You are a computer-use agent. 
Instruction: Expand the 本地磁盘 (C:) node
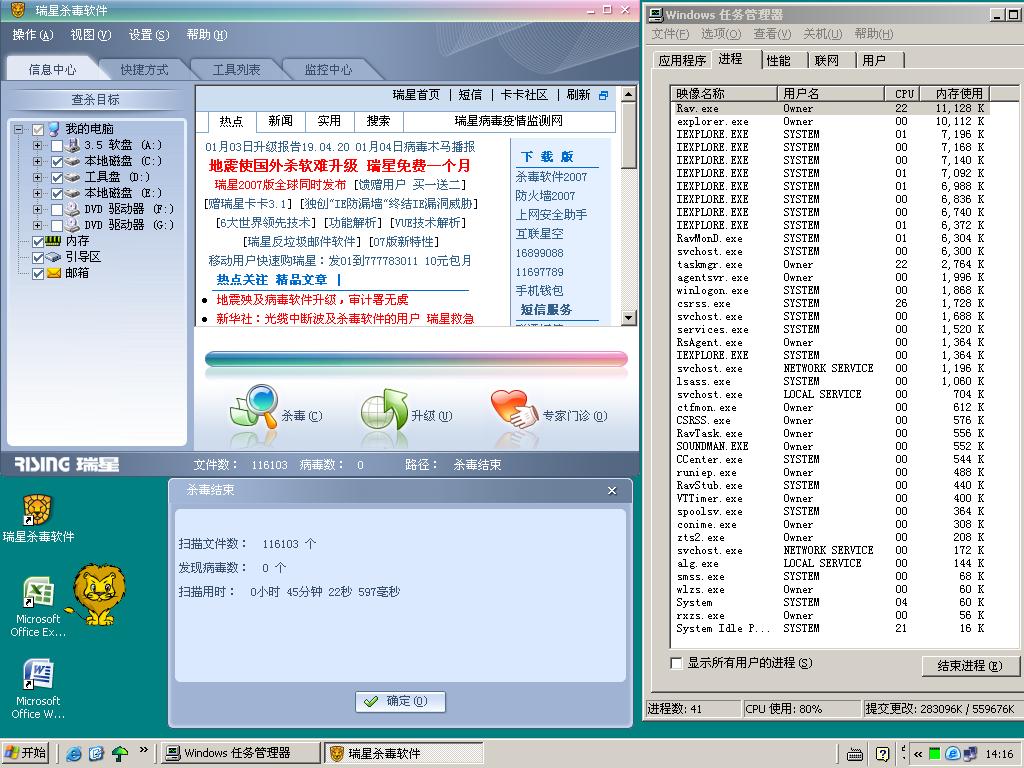click(37, 161)
